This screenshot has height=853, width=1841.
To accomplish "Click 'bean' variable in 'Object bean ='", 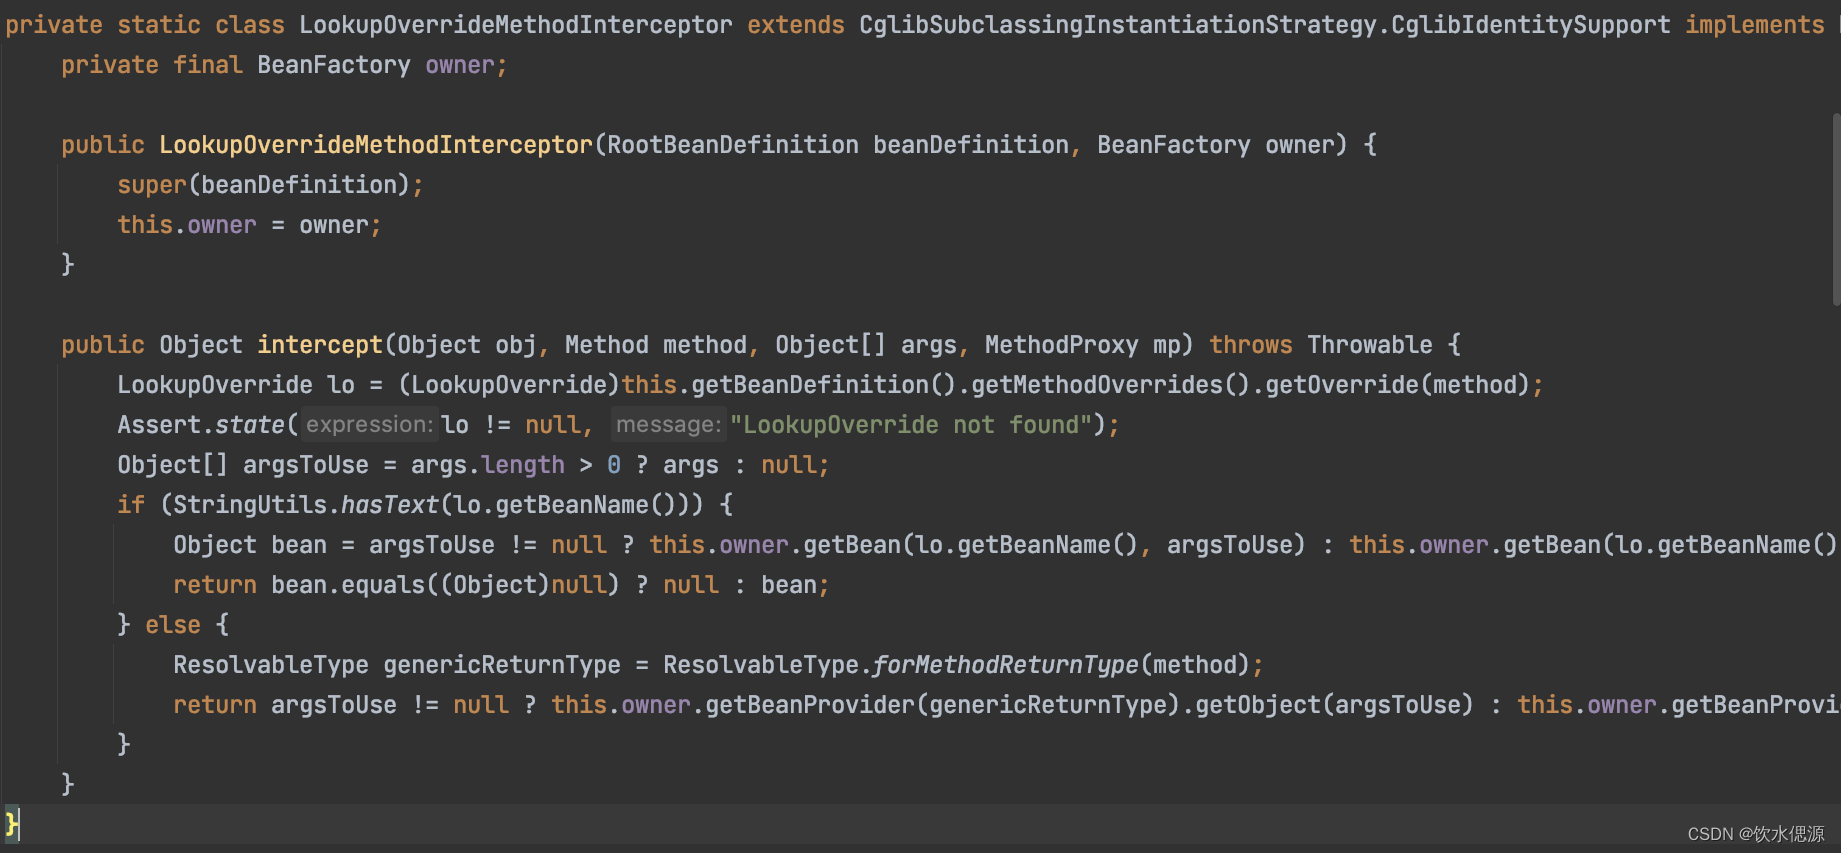I will click(299, 545).
